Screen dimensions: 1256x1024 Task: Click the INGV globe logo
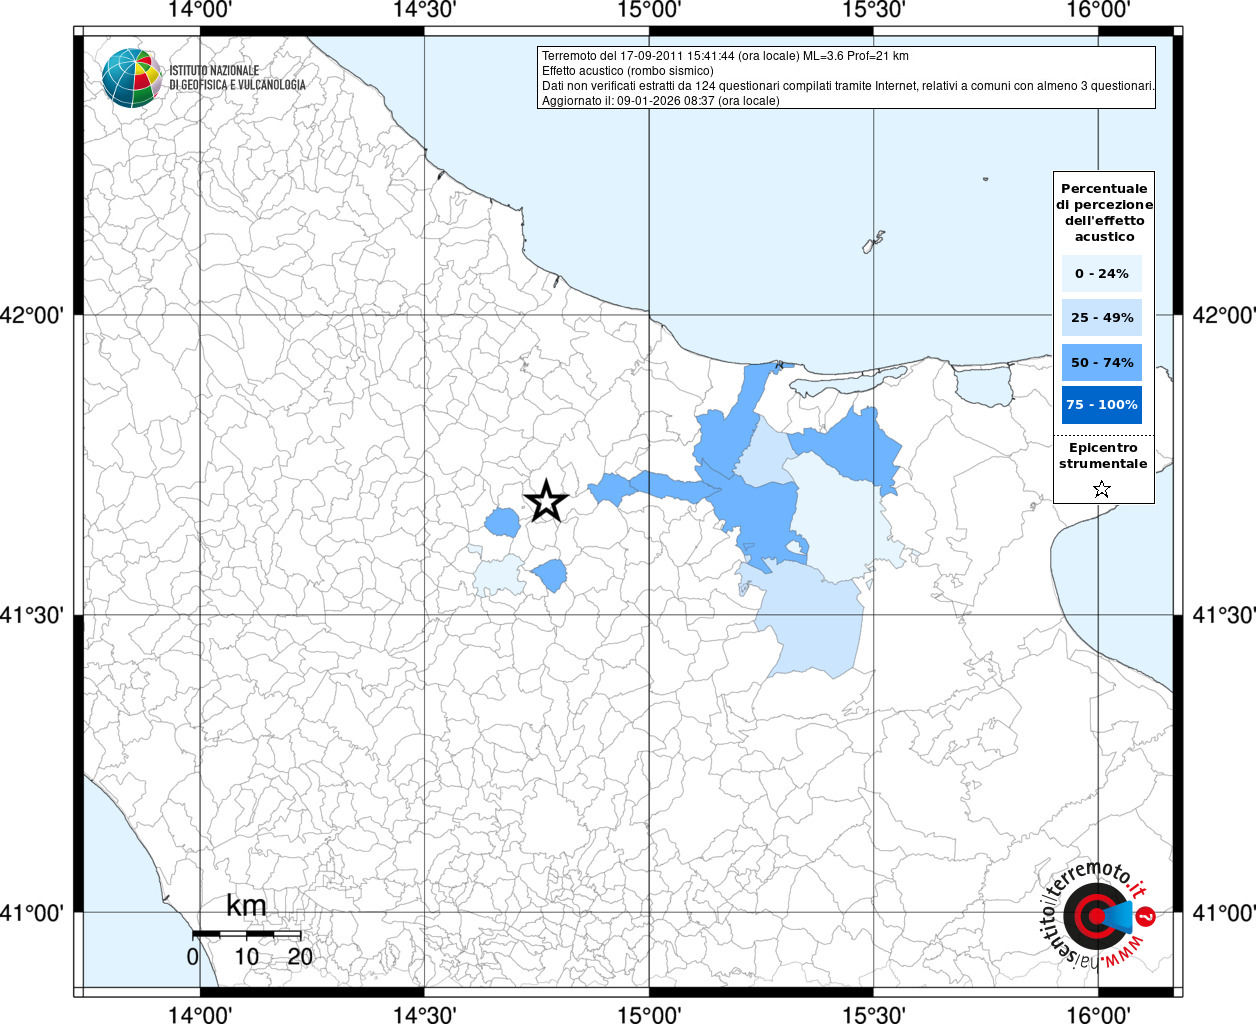coord(132,77)
